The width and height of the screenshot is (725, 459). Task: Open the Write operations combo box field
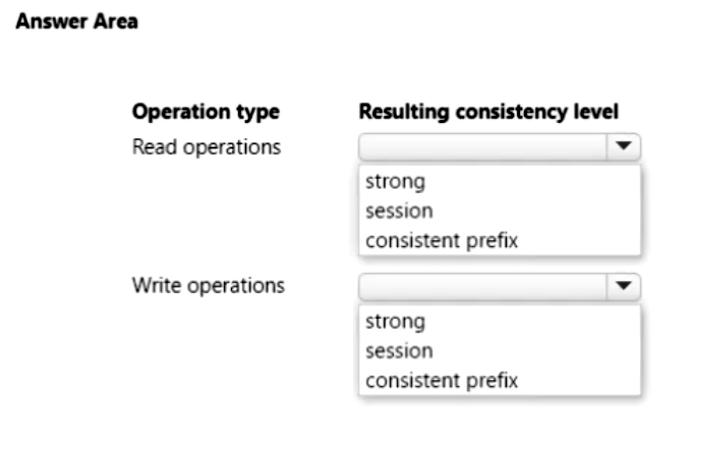tap(499, 287)
